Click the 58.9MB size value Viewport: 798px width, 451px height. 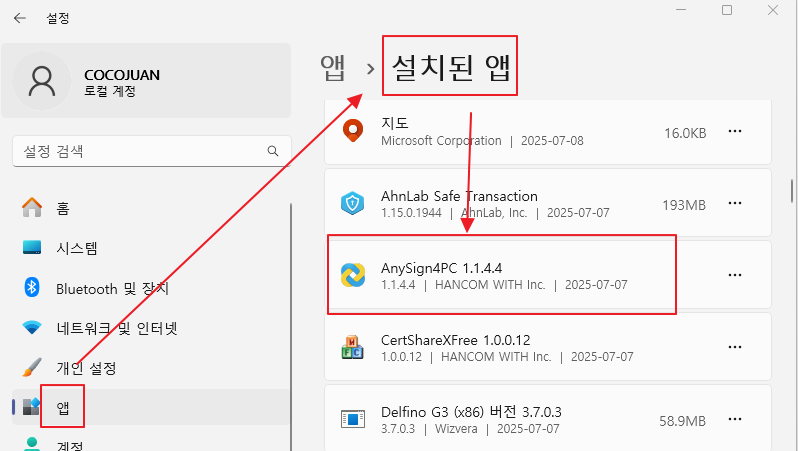[x=682, y=421]
